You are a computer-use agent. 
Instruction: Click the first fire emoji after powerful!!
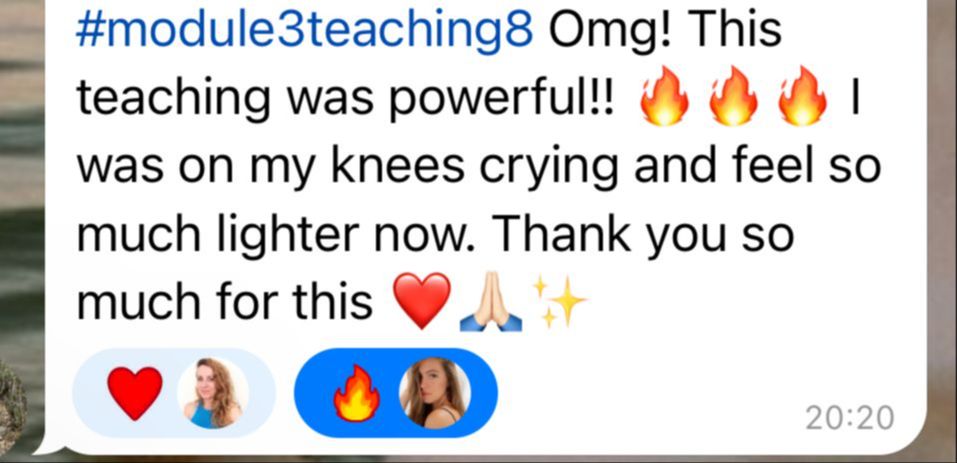click(x=663, y=96)
